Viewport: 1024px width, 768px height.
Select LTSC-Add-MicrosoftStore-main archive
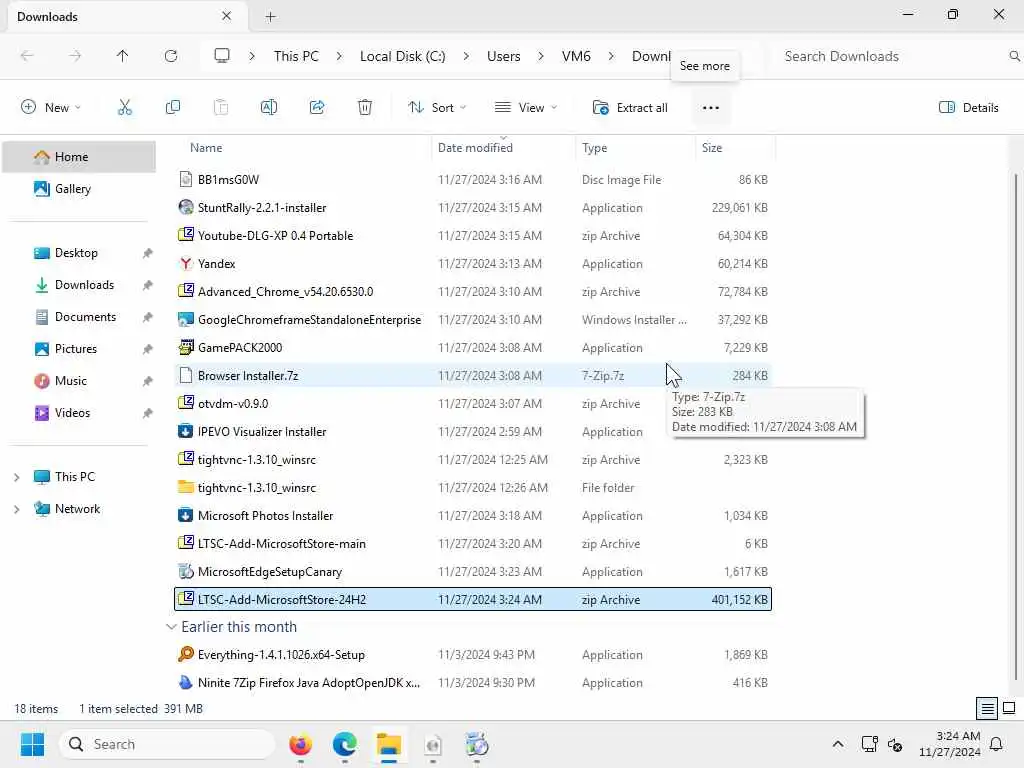coord(473,543)
